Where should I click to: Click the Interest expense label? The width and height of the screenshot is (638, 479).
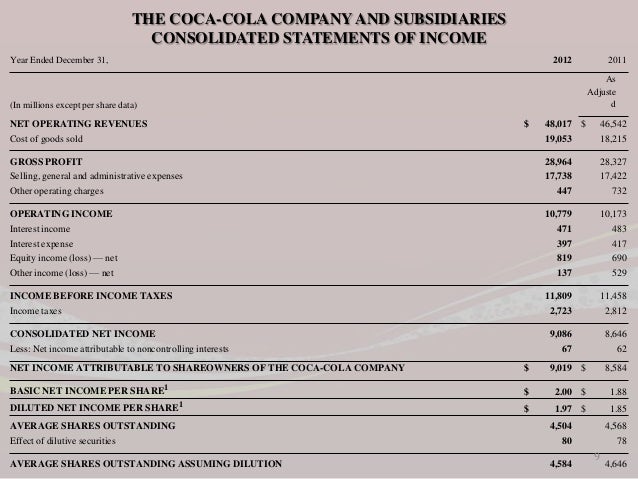tap(42, 244)
